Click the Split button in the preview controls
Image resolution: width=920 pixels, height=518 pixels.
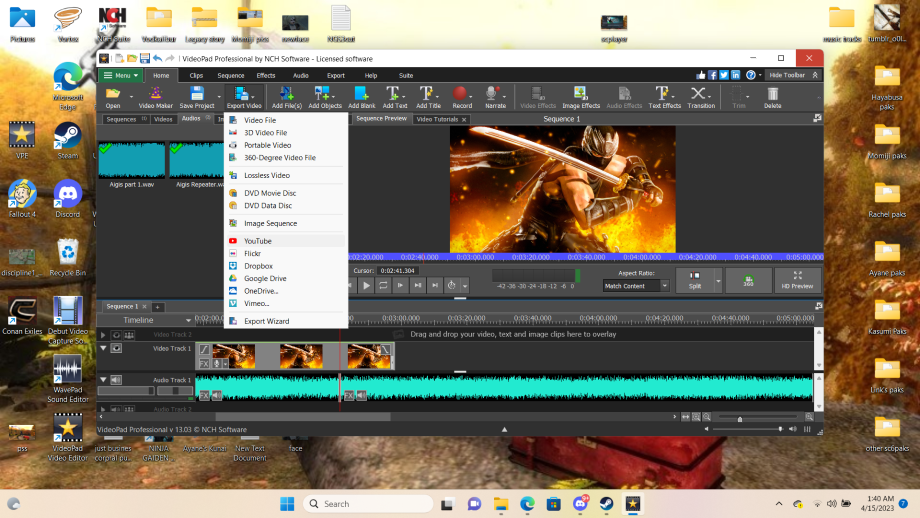pos(695,280)
